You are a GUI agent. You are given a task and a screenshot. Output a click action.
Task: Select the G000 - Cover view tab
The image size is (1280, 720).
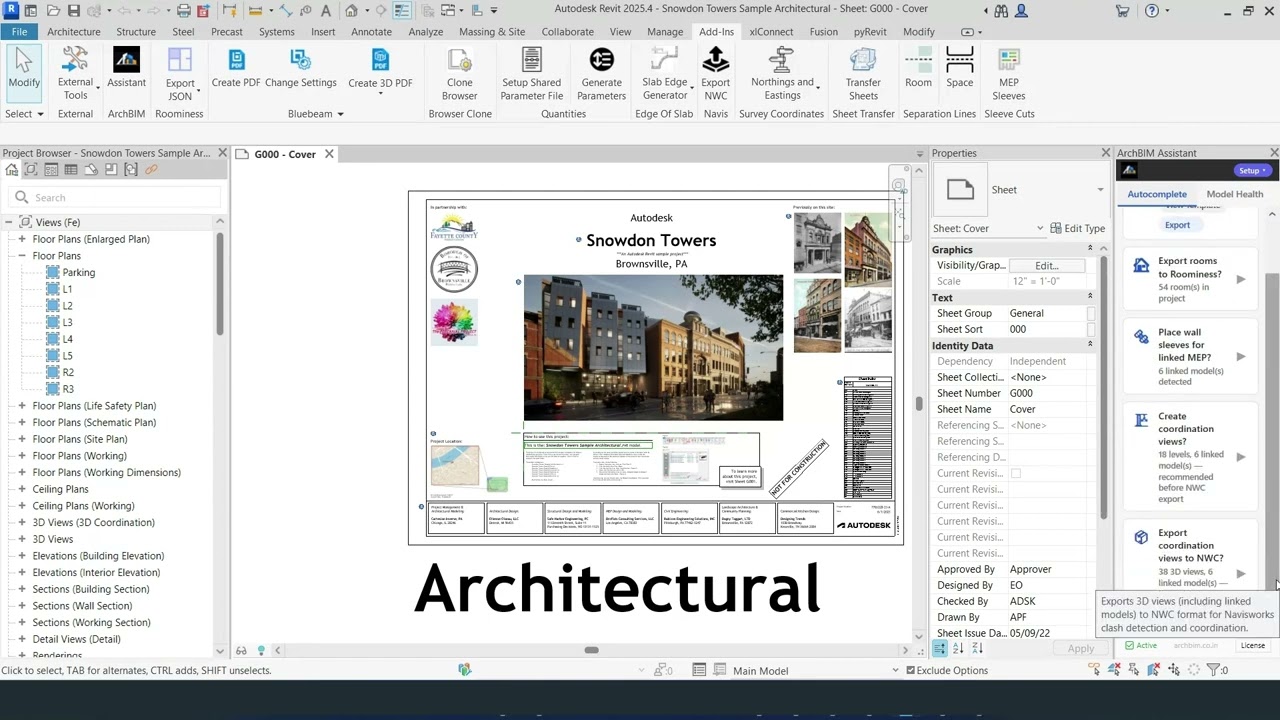click(x=285, y=154)
